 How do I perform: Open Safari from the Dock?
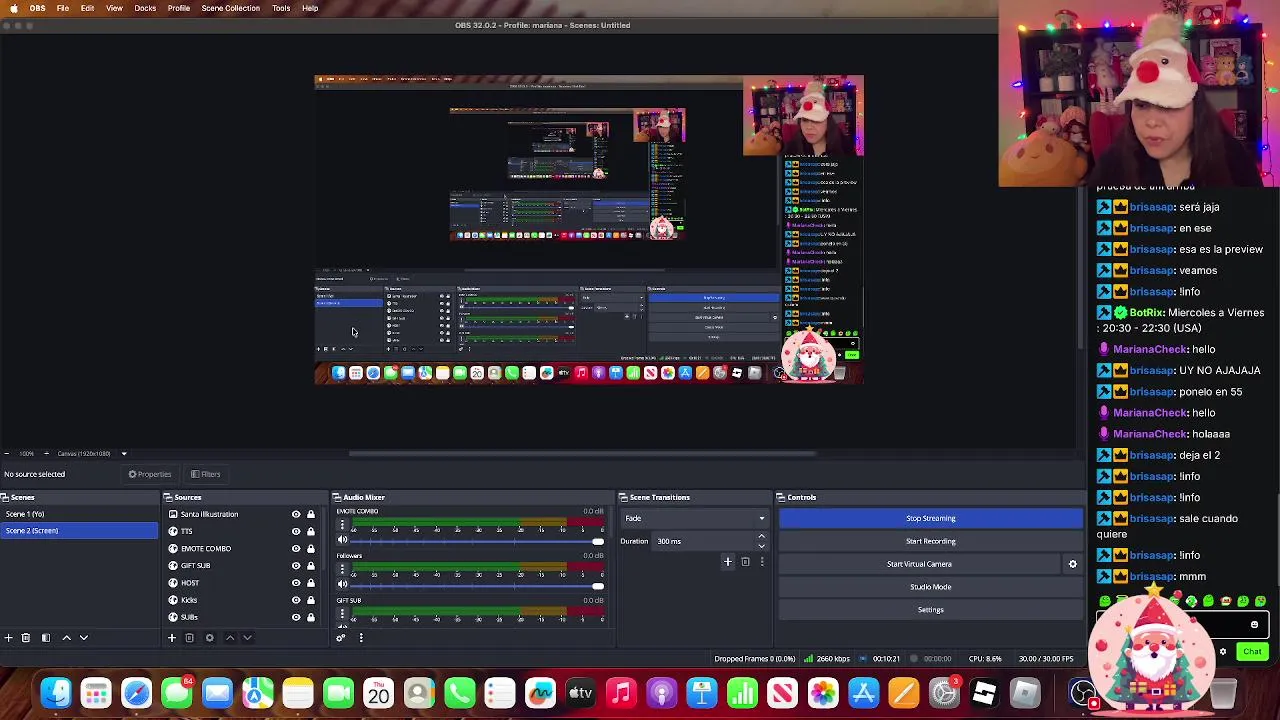[137, 693]
